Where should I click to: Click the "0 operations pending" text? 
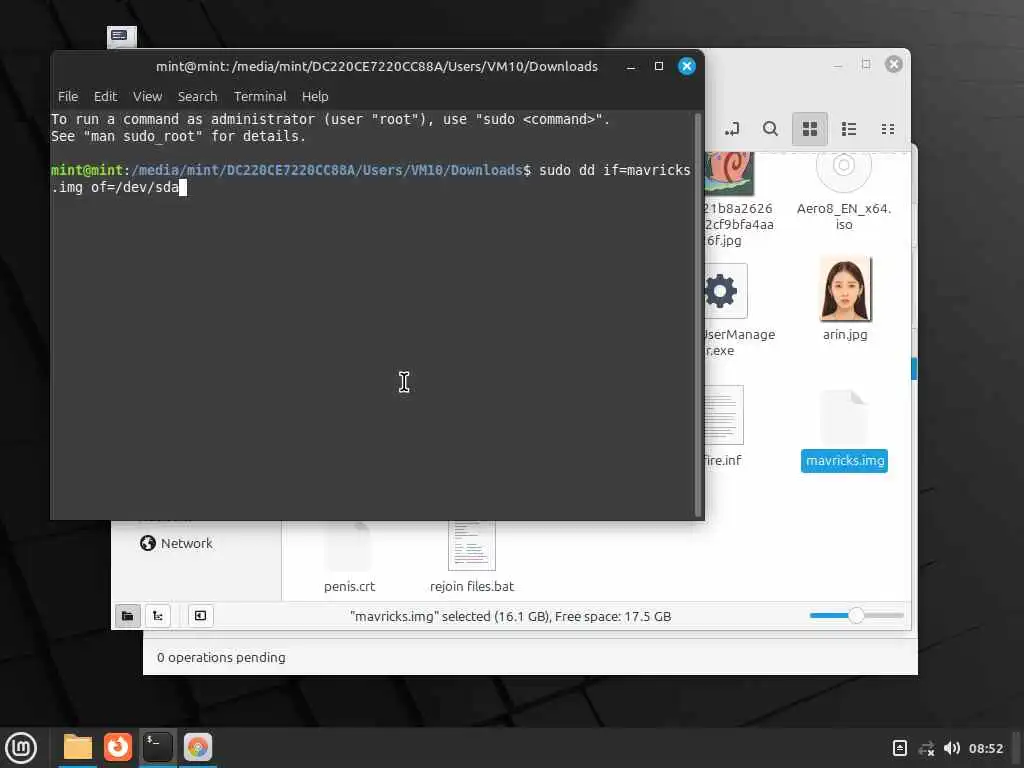221,657
